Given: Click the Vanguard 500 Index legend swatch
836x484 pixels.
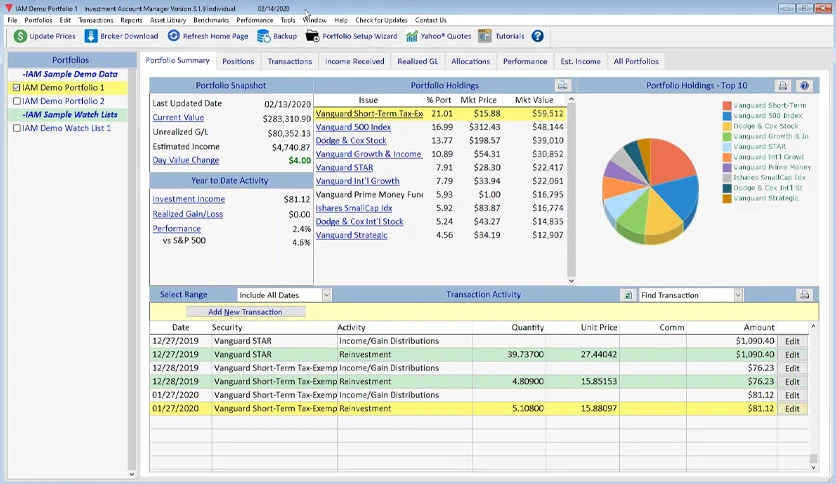Looking at the screenshot, I should coord(727,116).
